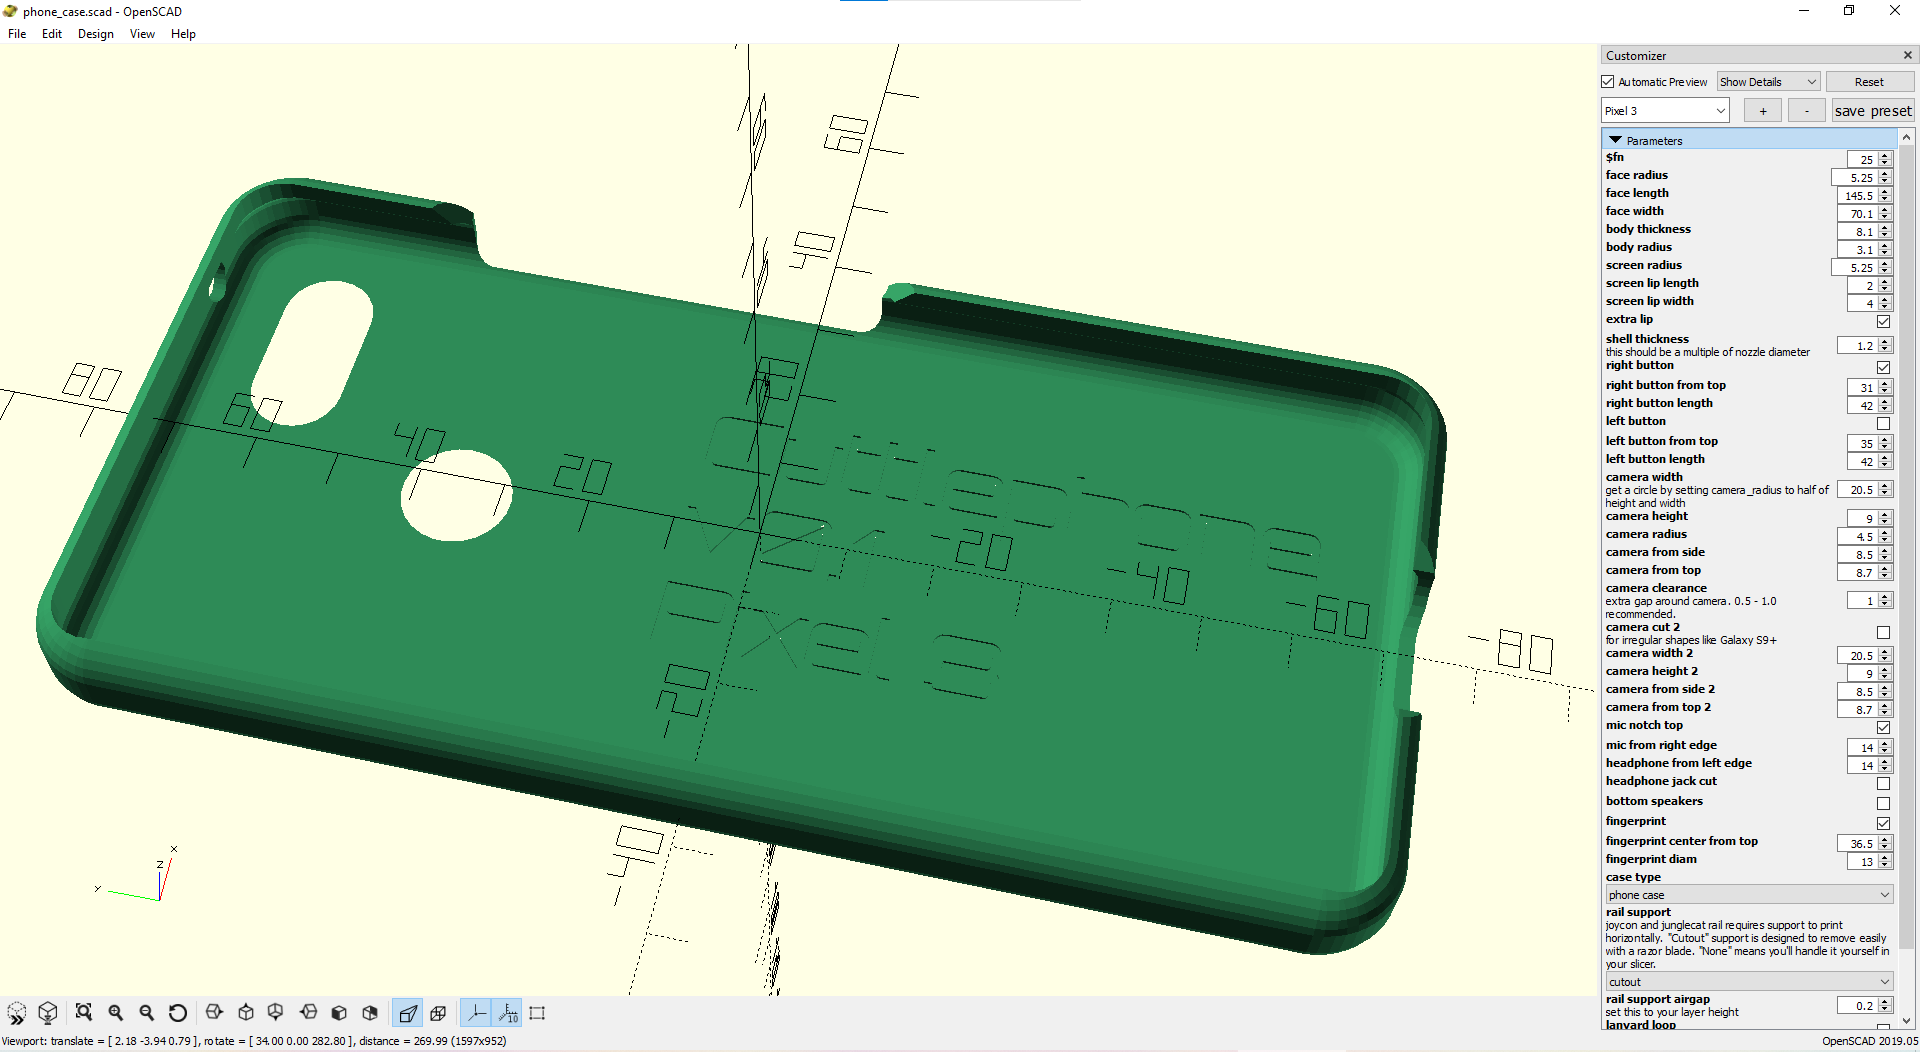This screenshot has height=1052, width=1920.
Task: Open the File menu
Action: click(x=17, y=34)
